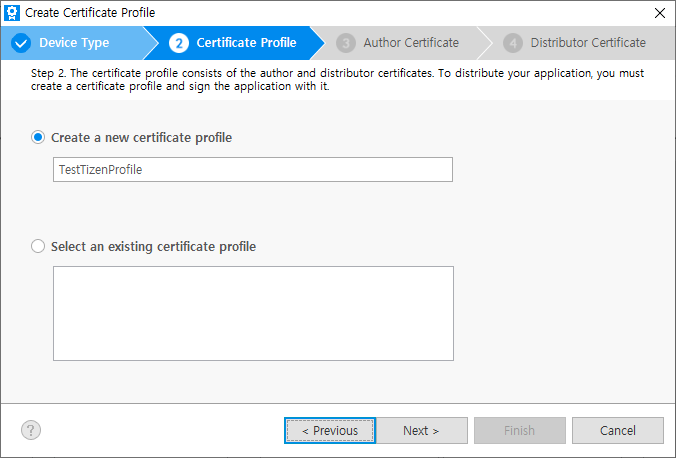
Task: Select the existing certificate profile radio option
Action: (x=38, y=246)
